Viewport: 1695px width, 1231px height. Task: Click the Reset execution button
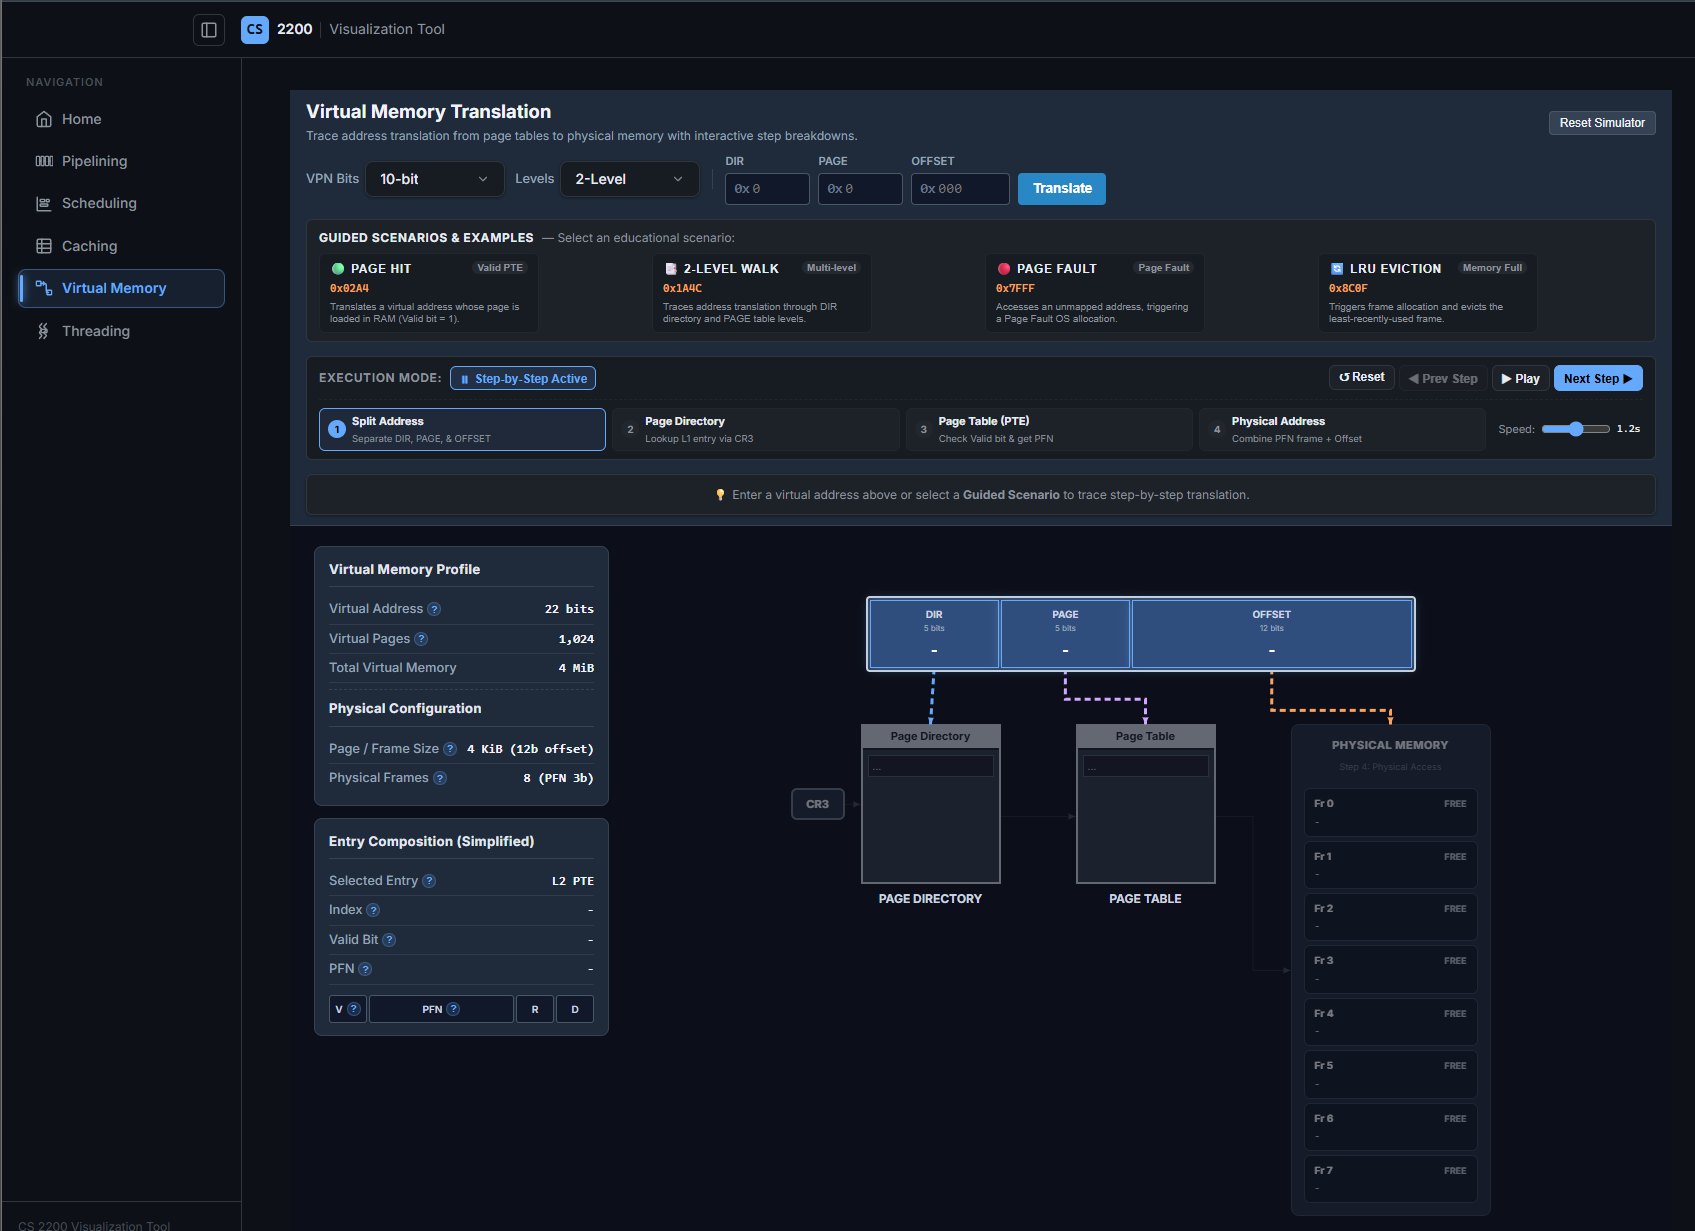pyautogui.click(x=1362, y=377)
